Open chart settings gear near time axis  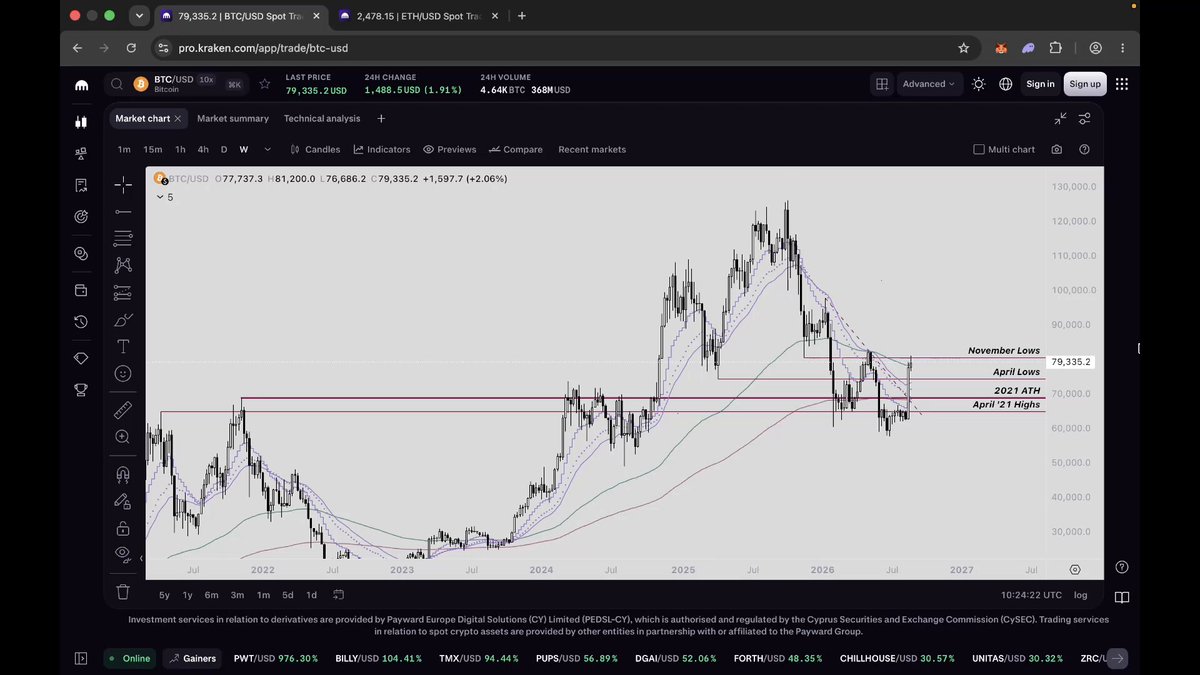tap(1075, 569)
